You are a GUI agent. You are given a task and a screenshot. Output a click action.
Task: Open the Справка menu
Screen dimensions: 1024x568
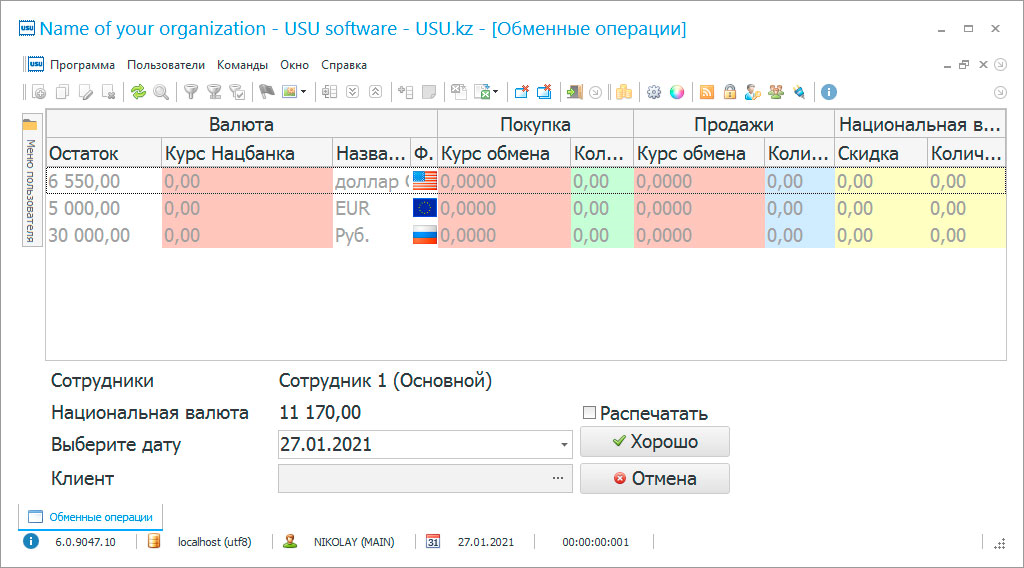344,65
